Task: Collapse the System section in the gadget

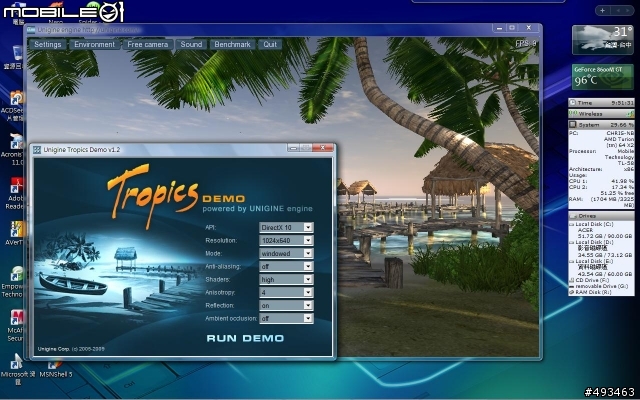Action: click(601, 125)
